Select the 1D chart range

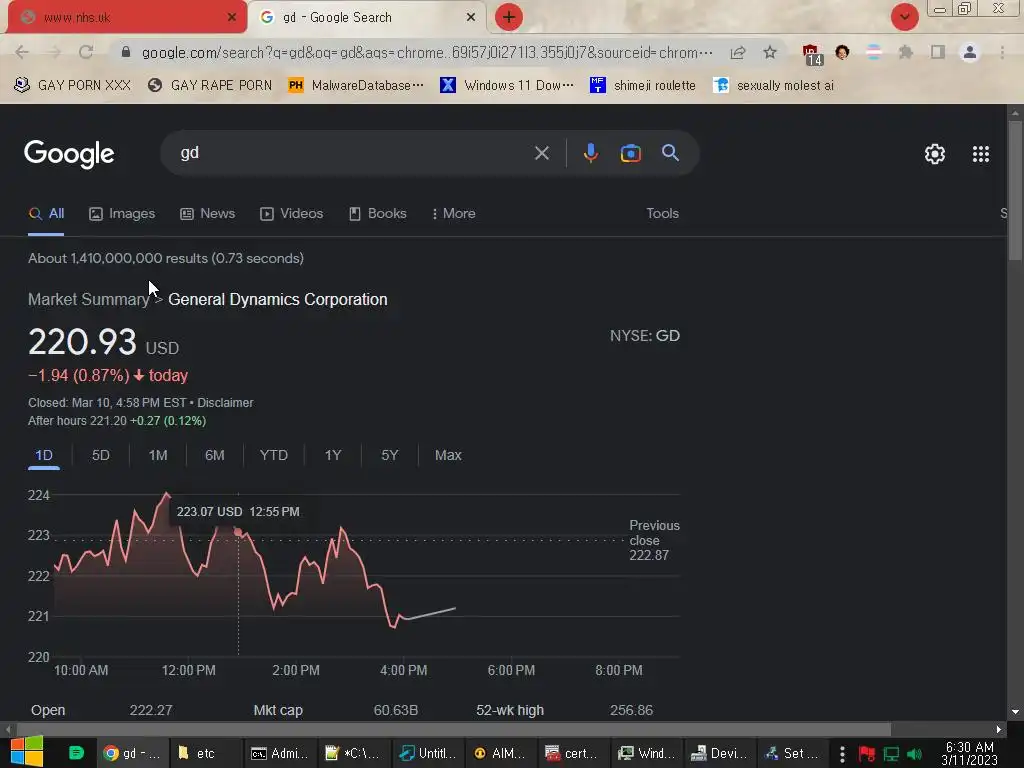[44, 455]
